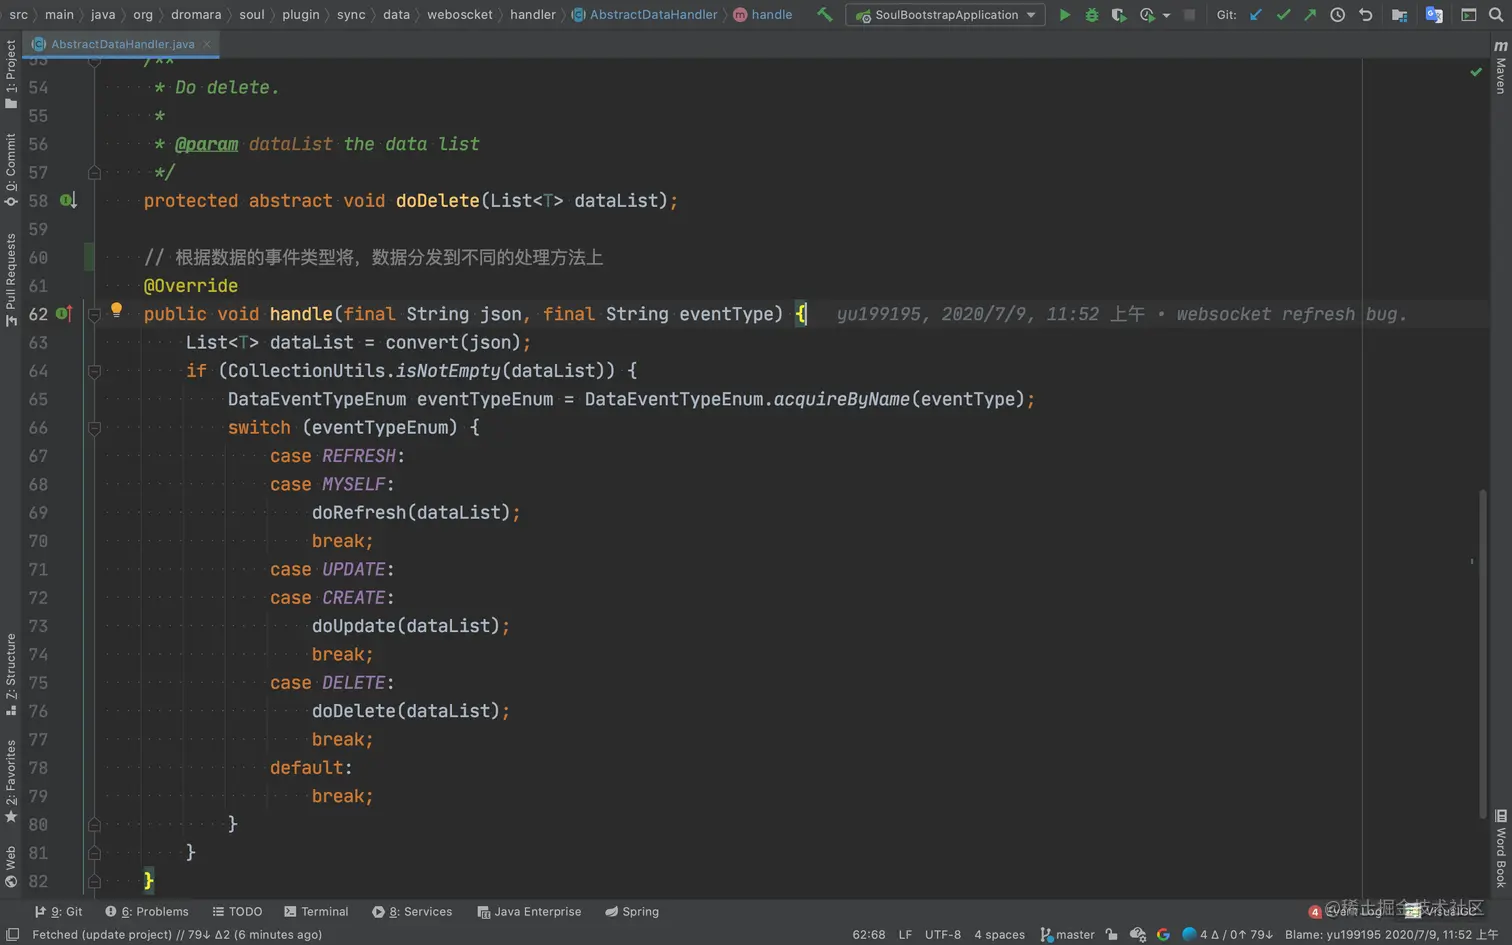This screenshot has height=945, width=1512.
Task: Open the Git tool window tab
Action: click(58, 912)
